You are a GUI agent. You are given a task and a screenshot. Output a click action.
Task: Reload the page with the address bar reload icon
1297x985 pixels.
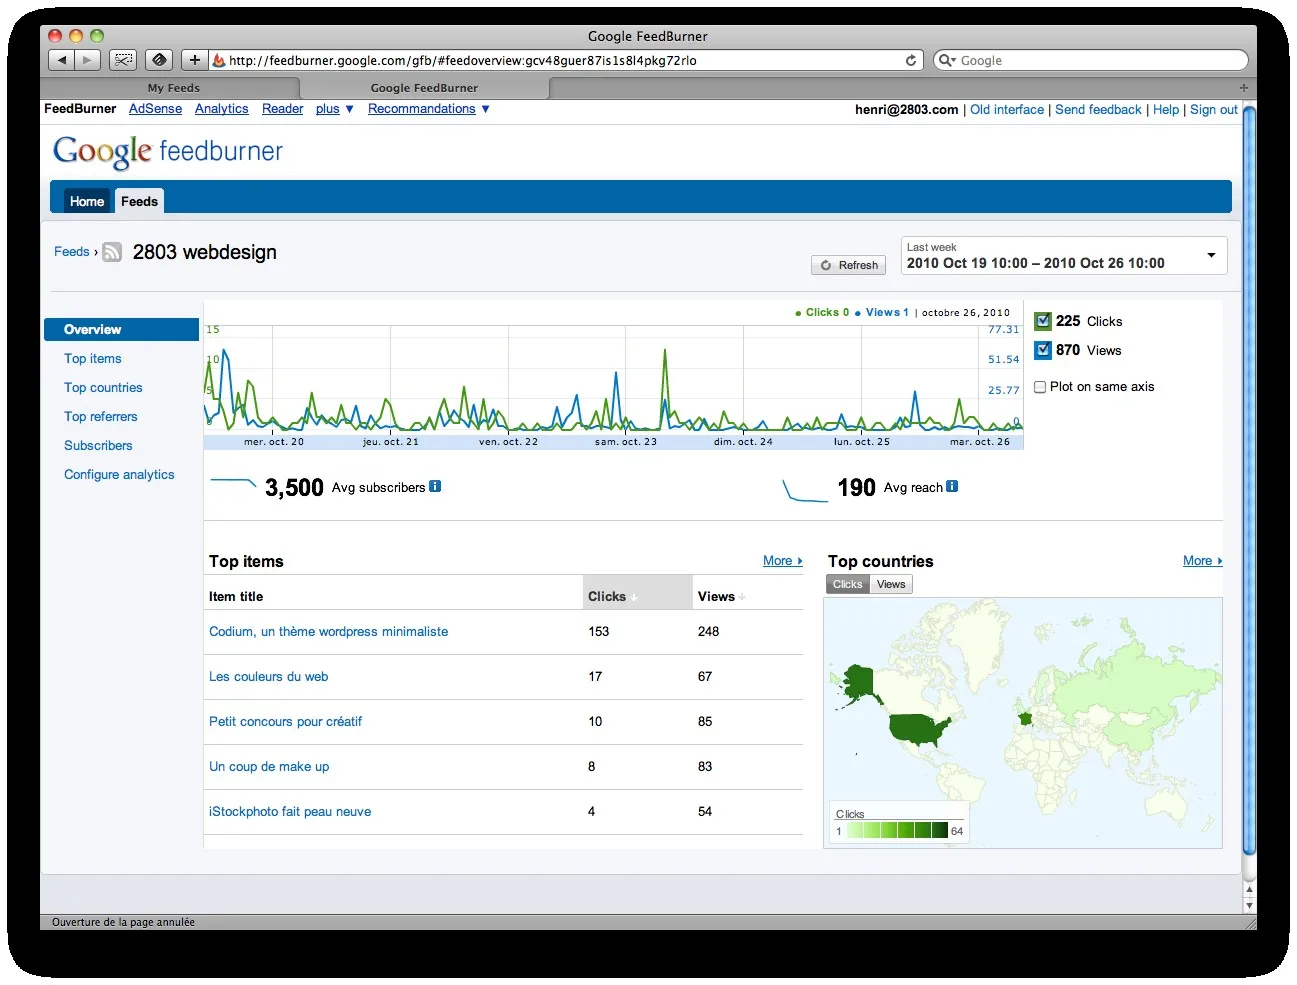pyautogui.click(x=911, y=60)
